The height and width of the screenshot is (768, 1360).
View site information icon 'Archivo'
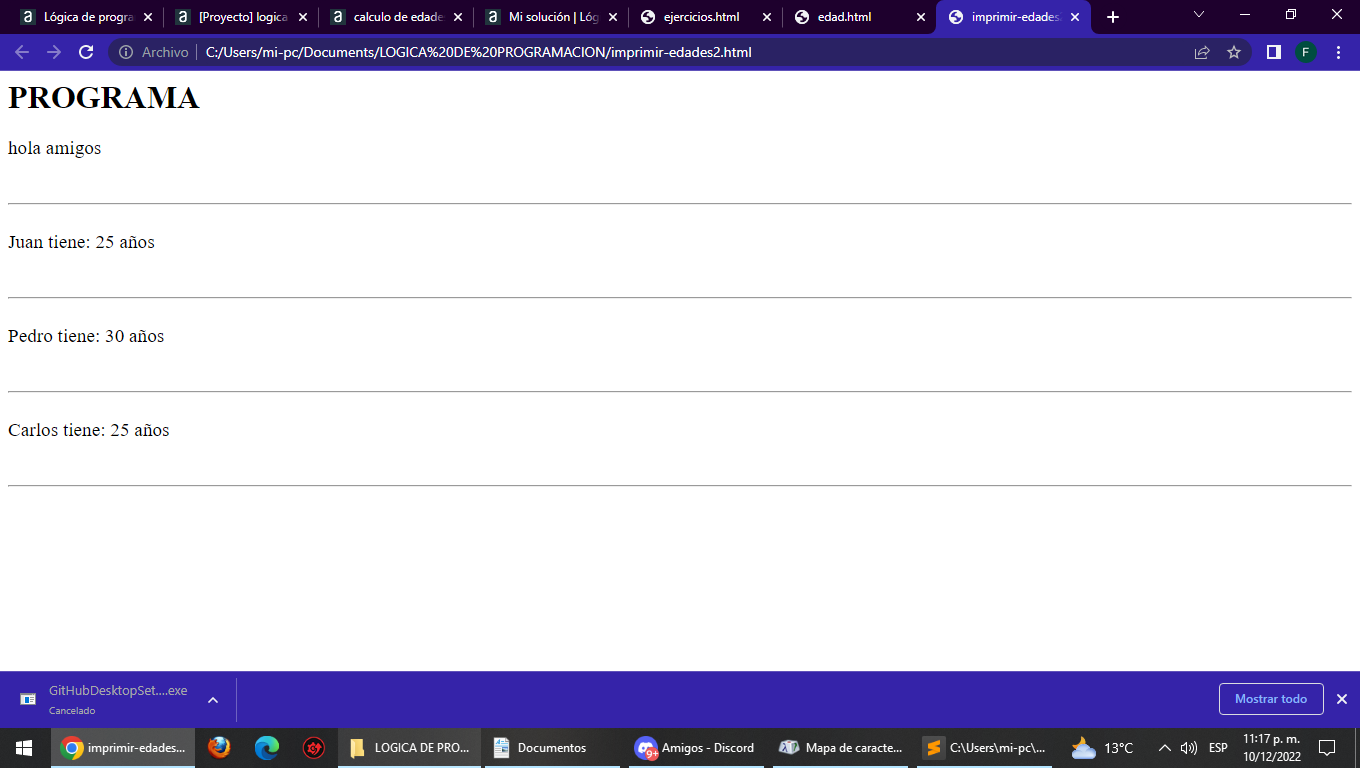pos(153,52)
